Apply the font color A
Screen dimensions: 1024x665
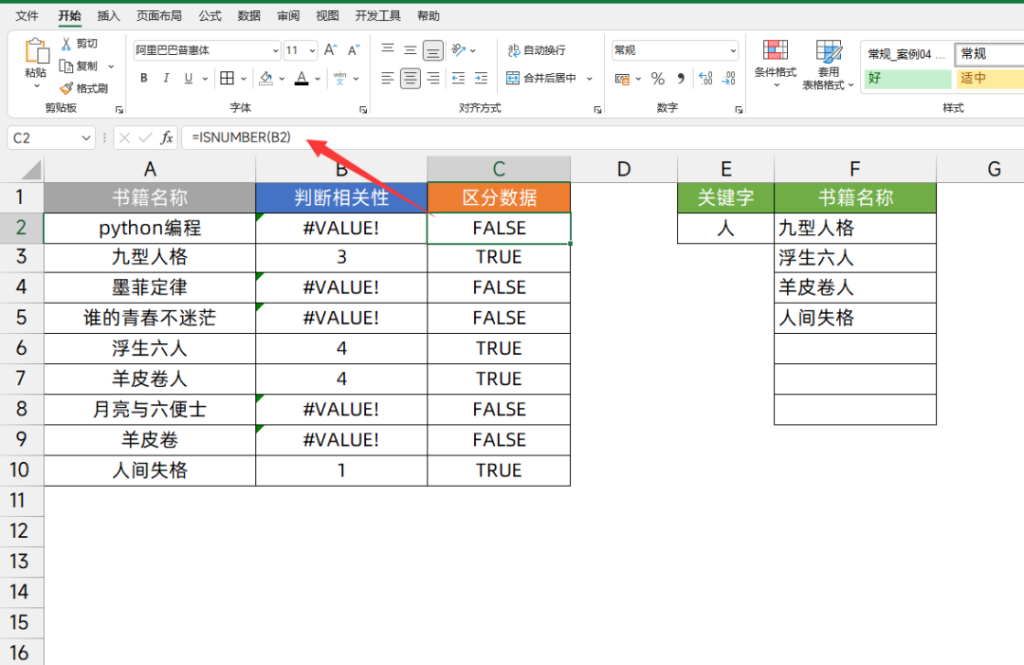(x=301, y=78)
